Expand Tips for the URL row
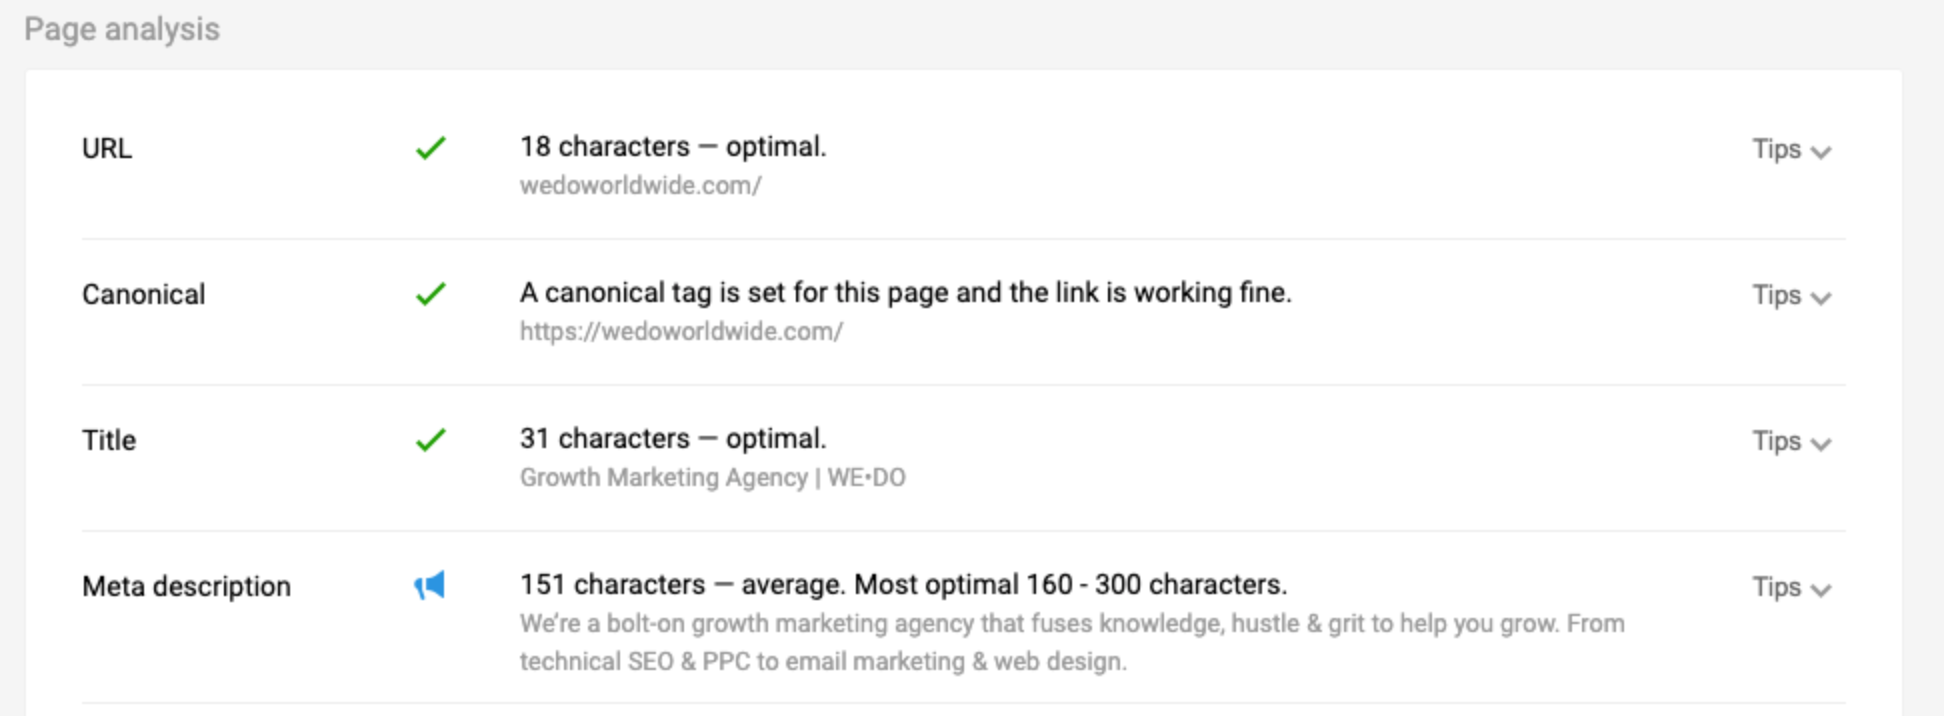The image size is (1944, 716). coord(1791,149)
